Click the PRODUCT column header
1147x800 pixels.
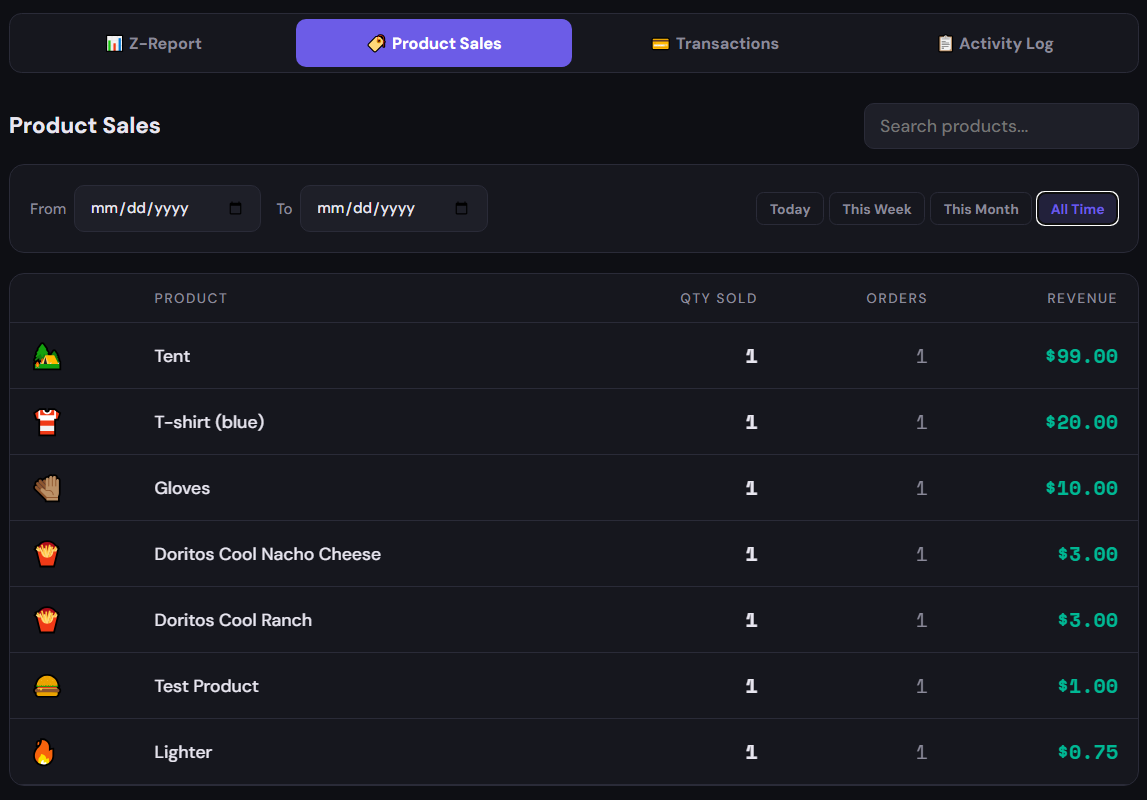click(x=191, y=298)
